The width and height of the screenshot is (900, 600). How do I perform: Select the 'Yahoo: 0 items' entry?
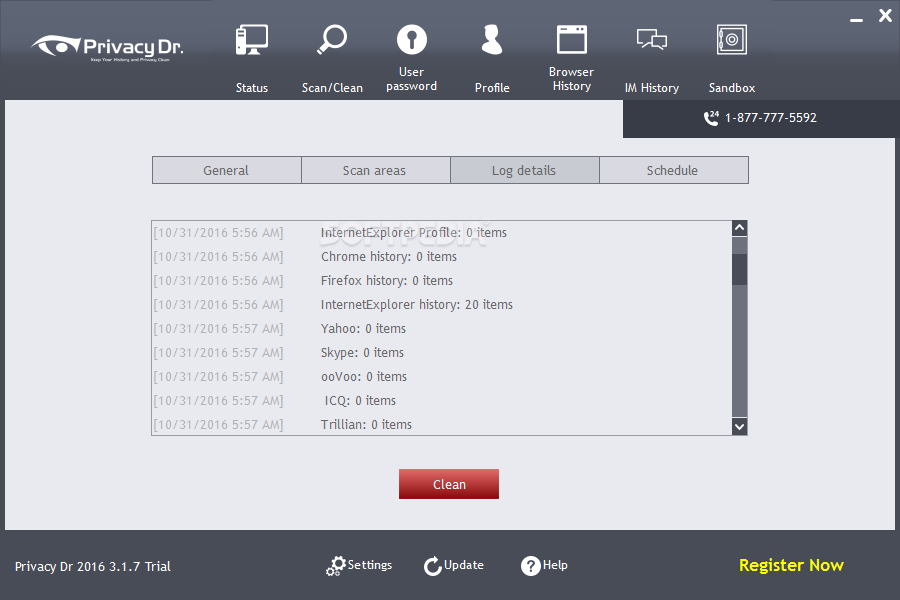363,329
